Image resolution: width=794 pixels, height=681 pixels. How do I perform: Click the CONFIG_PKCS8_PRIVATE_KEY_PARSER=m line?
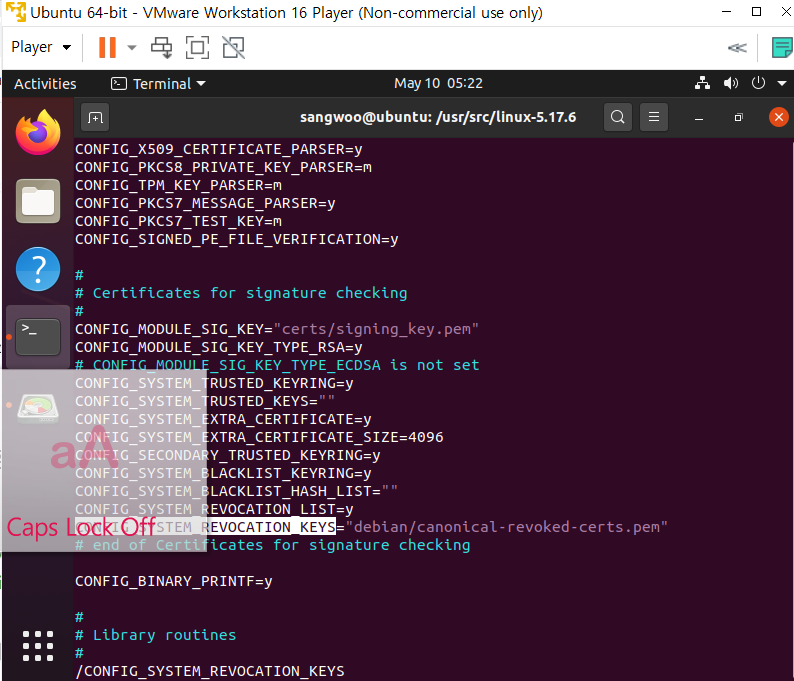tap(223, 167)
